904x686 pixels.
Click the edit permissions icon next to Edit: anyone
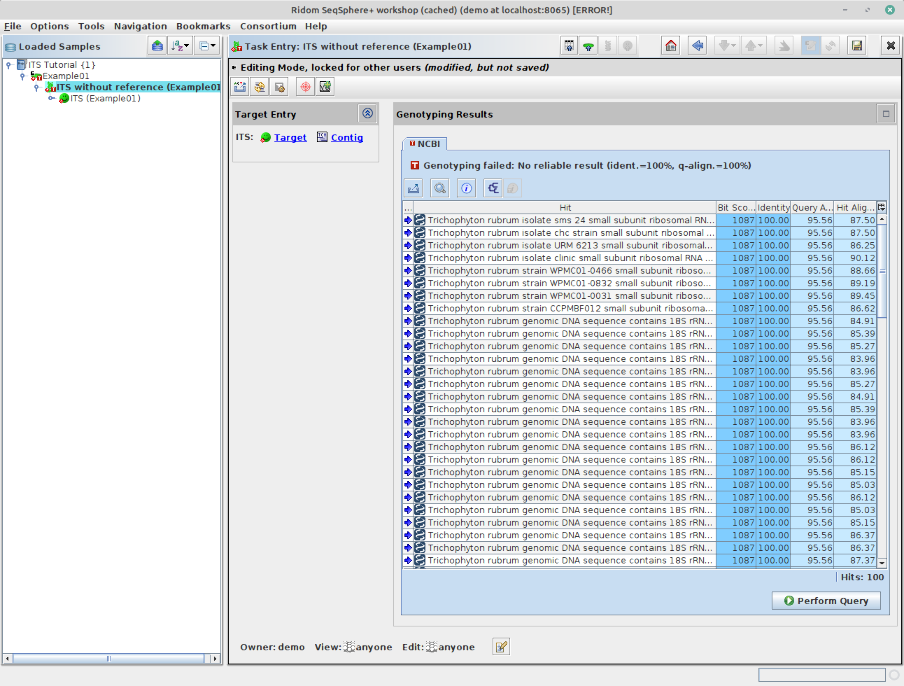click(499, 646)
